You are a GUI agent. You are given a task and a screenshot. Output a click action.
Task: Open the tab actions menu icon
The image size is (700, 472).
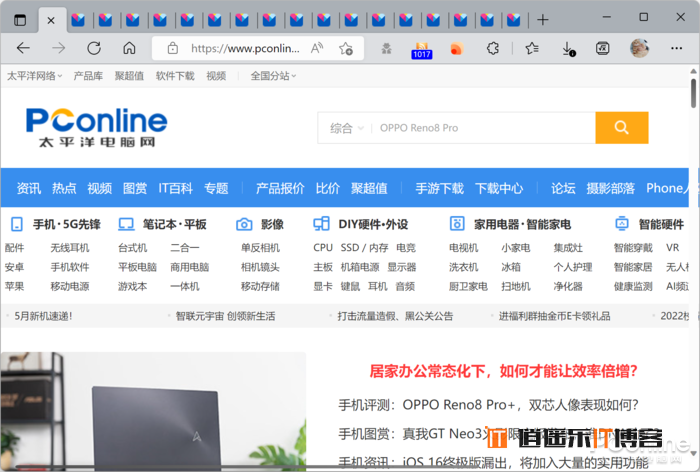(x=20, y=19)
